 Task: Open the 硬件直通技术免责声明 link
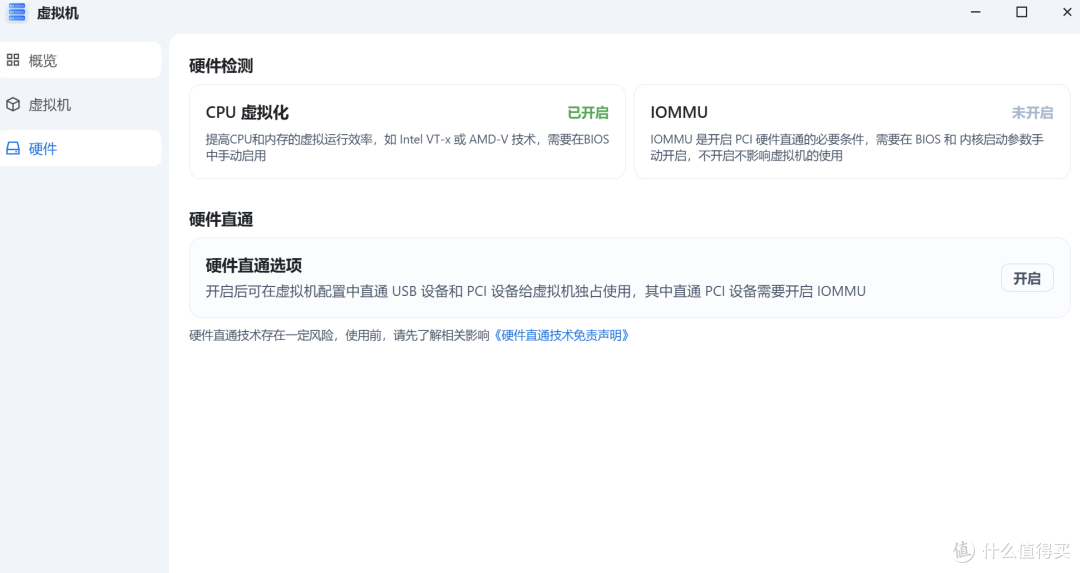point(561,335)
